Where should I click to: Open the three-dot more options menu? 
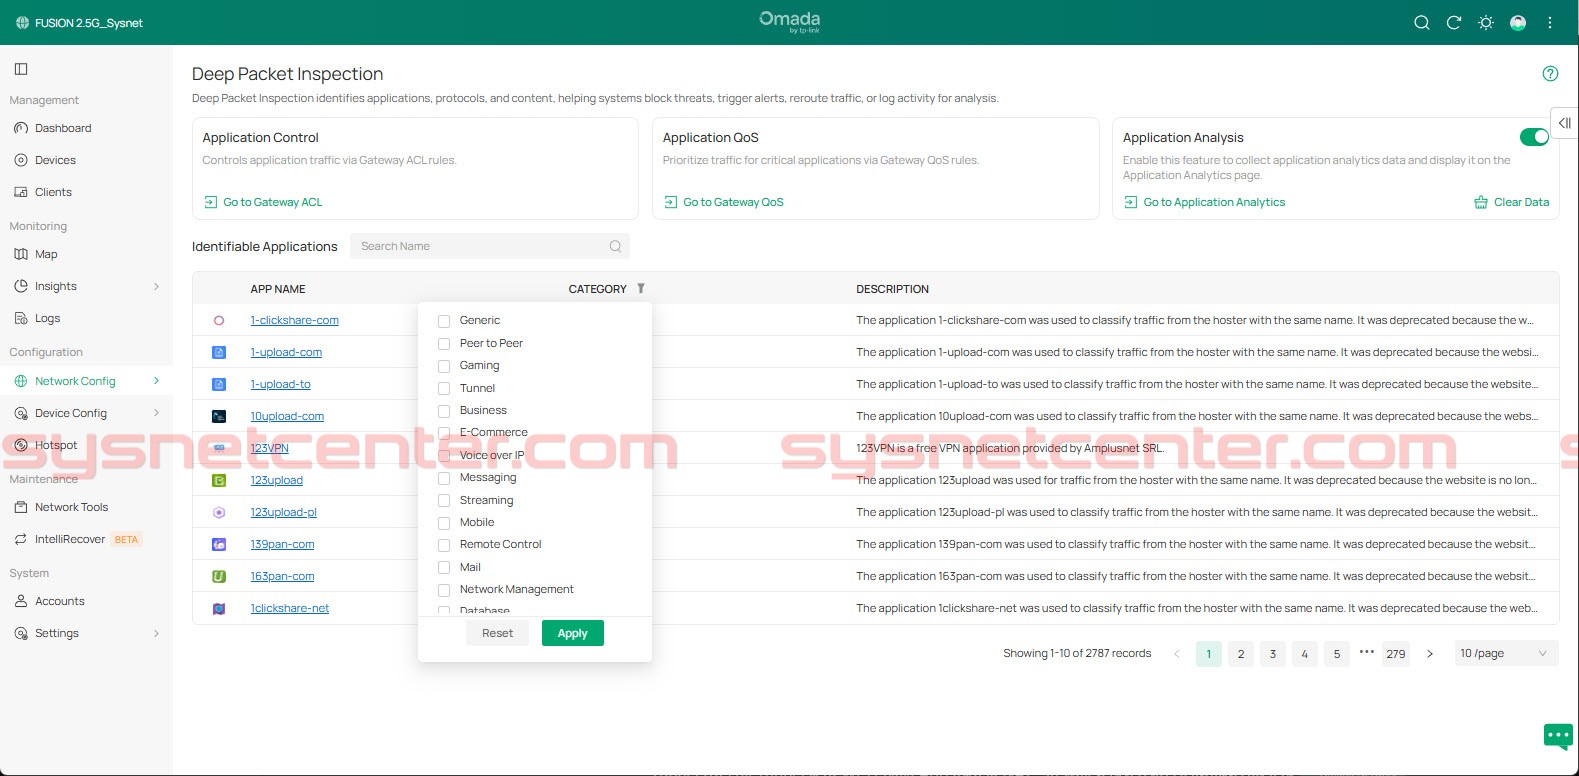point(1550,23)
